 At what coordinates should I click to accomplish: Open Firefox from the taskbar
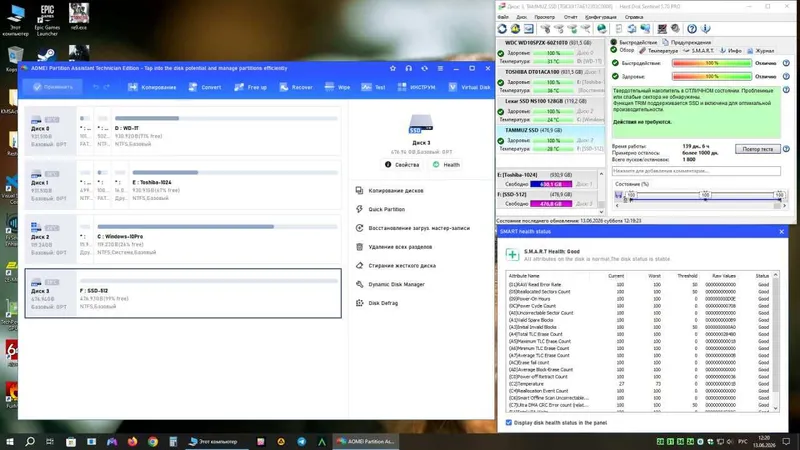click(x=132, y=441)
